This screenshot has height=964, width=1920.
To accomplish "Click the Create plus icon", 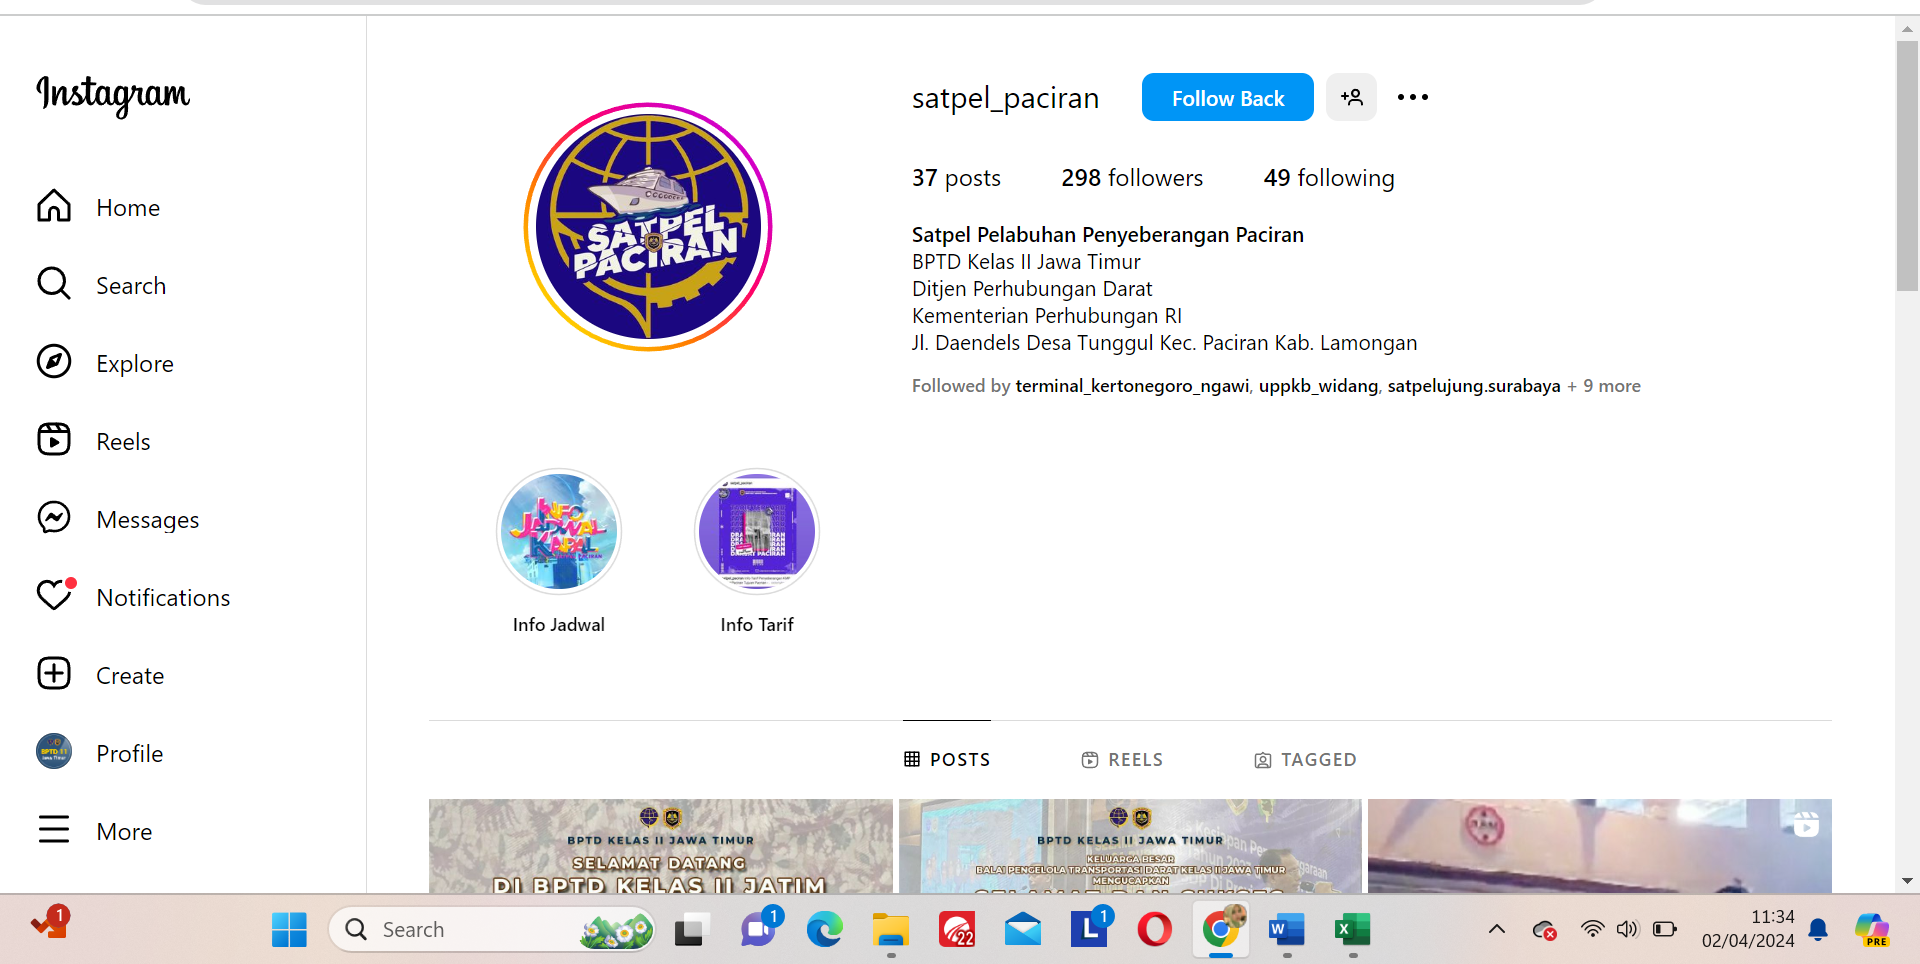I will click(54, 674).
